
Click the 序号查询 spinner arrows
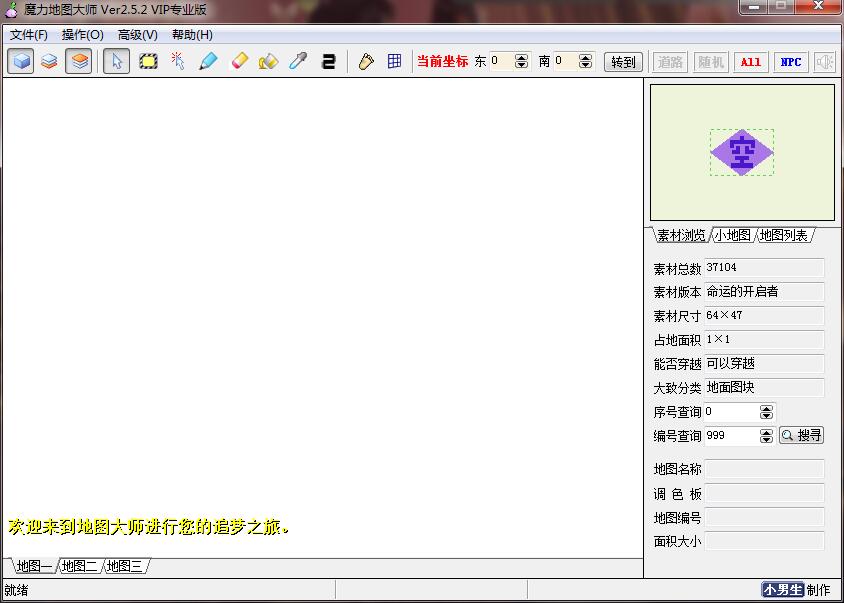coord(766,412)
